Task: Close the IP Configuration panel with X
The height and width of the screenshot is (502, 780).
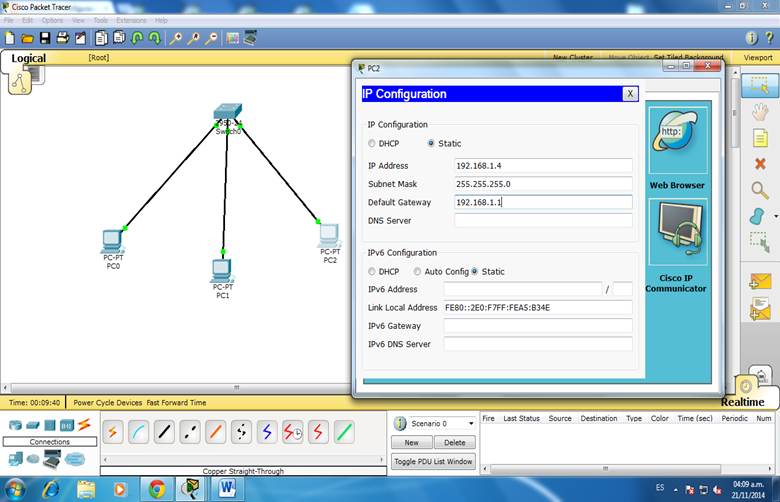Action: [x=630, y=94]
